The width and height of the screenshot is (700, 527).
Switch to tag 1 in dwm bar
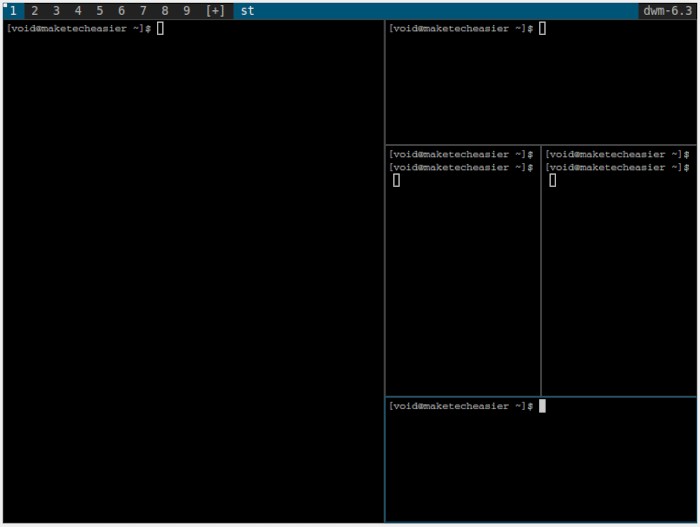point(13,11)
